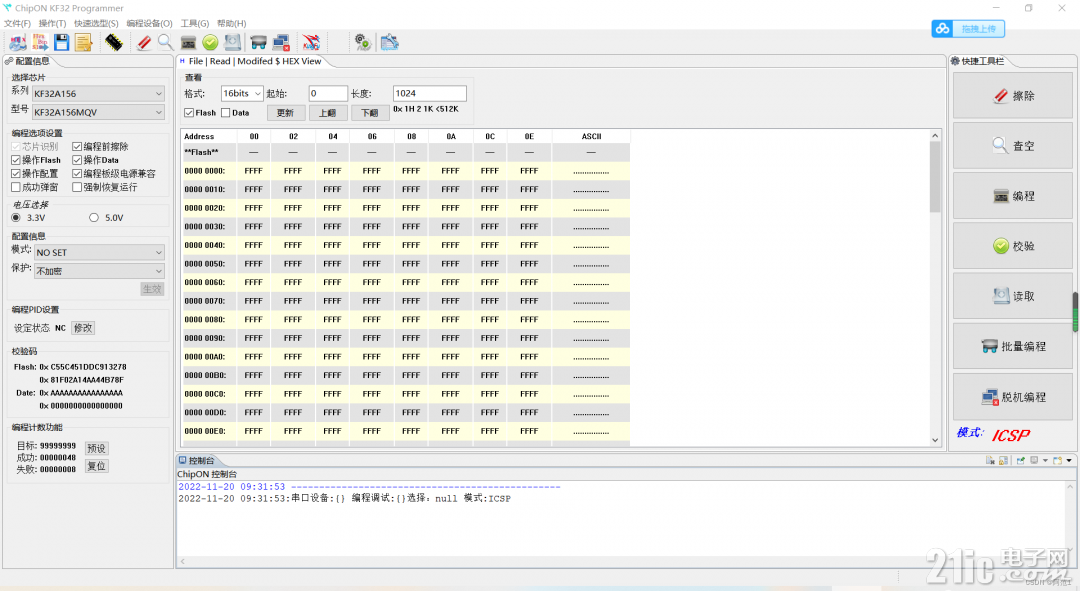Enable 成功弹窗 checkbox
The height and width of the screenshot is (591, 1080).
click(x=16, y=187)
